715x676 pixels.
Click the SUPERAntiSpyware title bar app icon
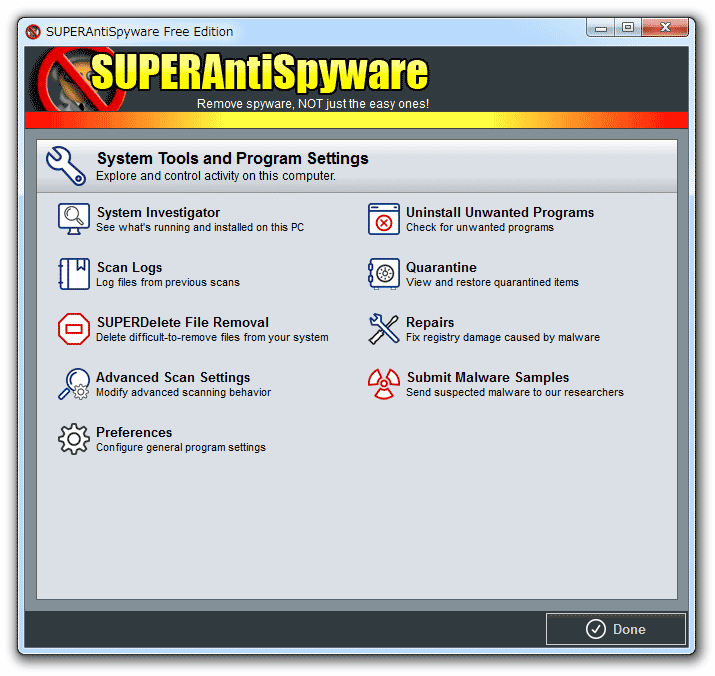coord(33,31)
